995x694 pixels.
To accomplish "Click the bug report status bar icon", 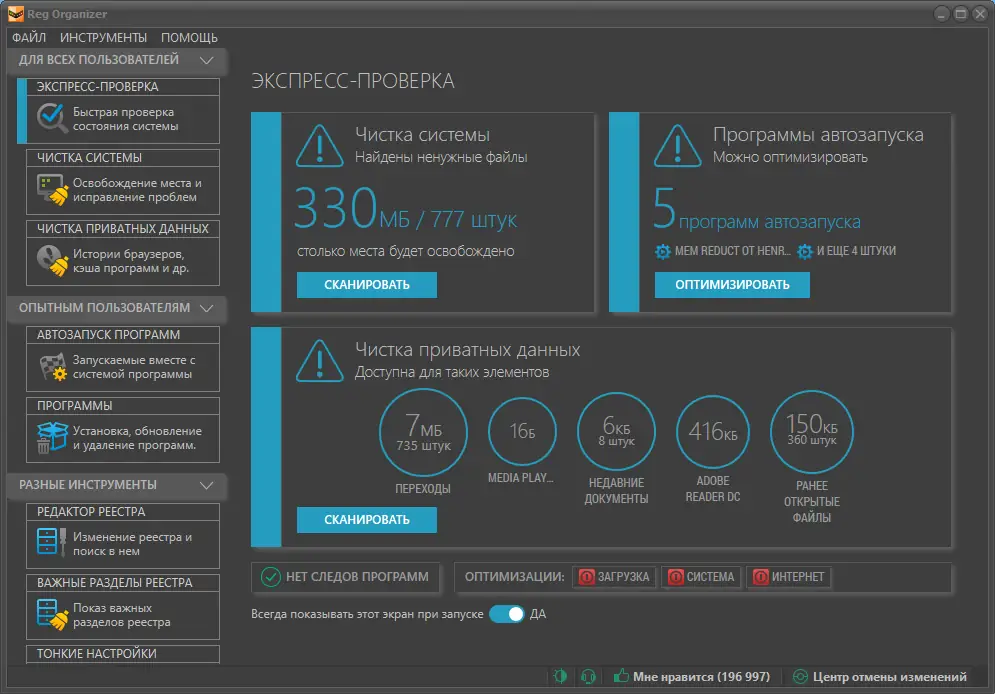I will 560,677.
